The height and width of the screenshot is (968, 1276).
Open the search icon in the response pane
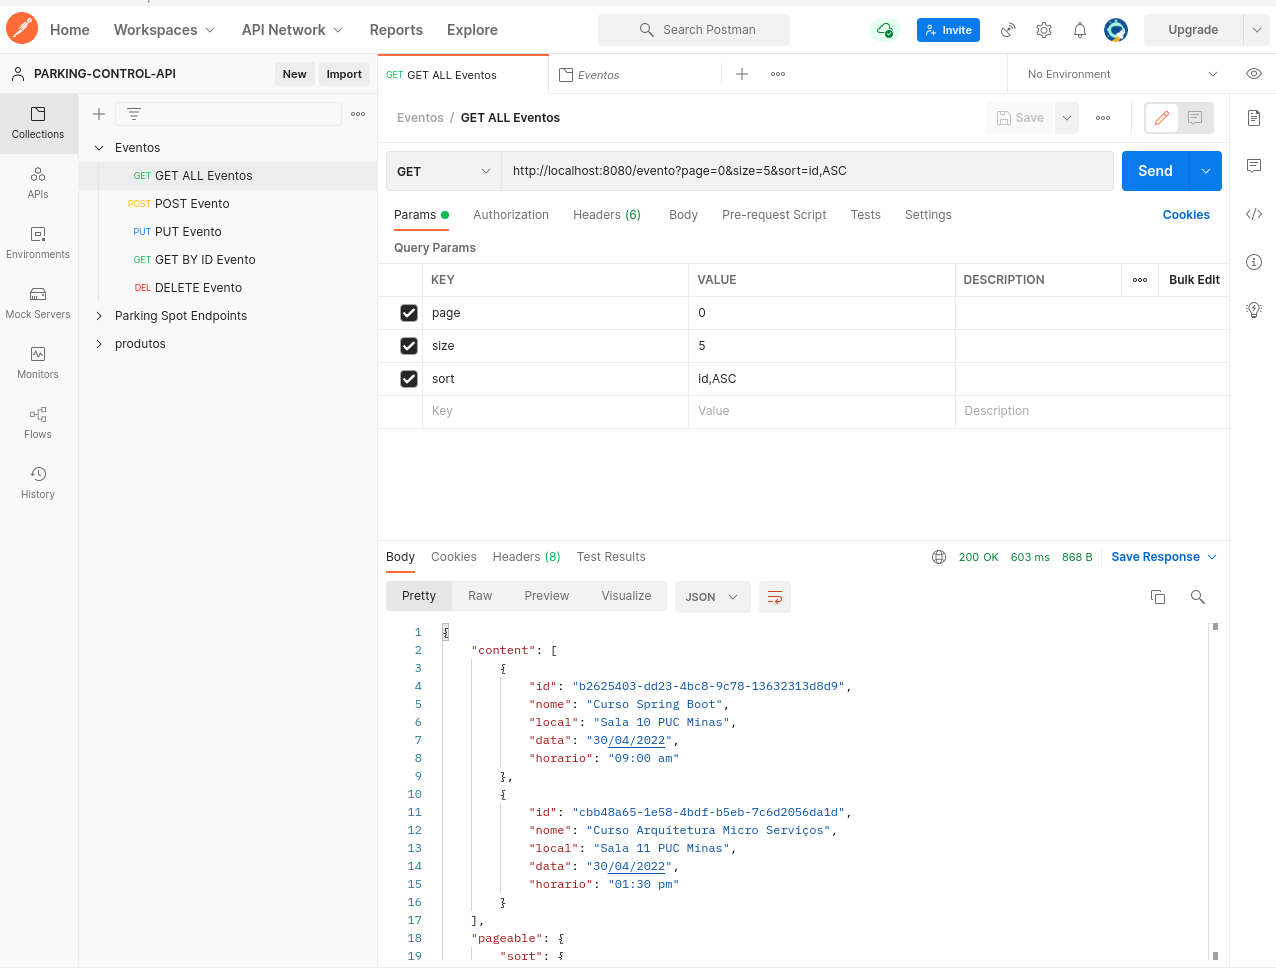[1197, 596]
